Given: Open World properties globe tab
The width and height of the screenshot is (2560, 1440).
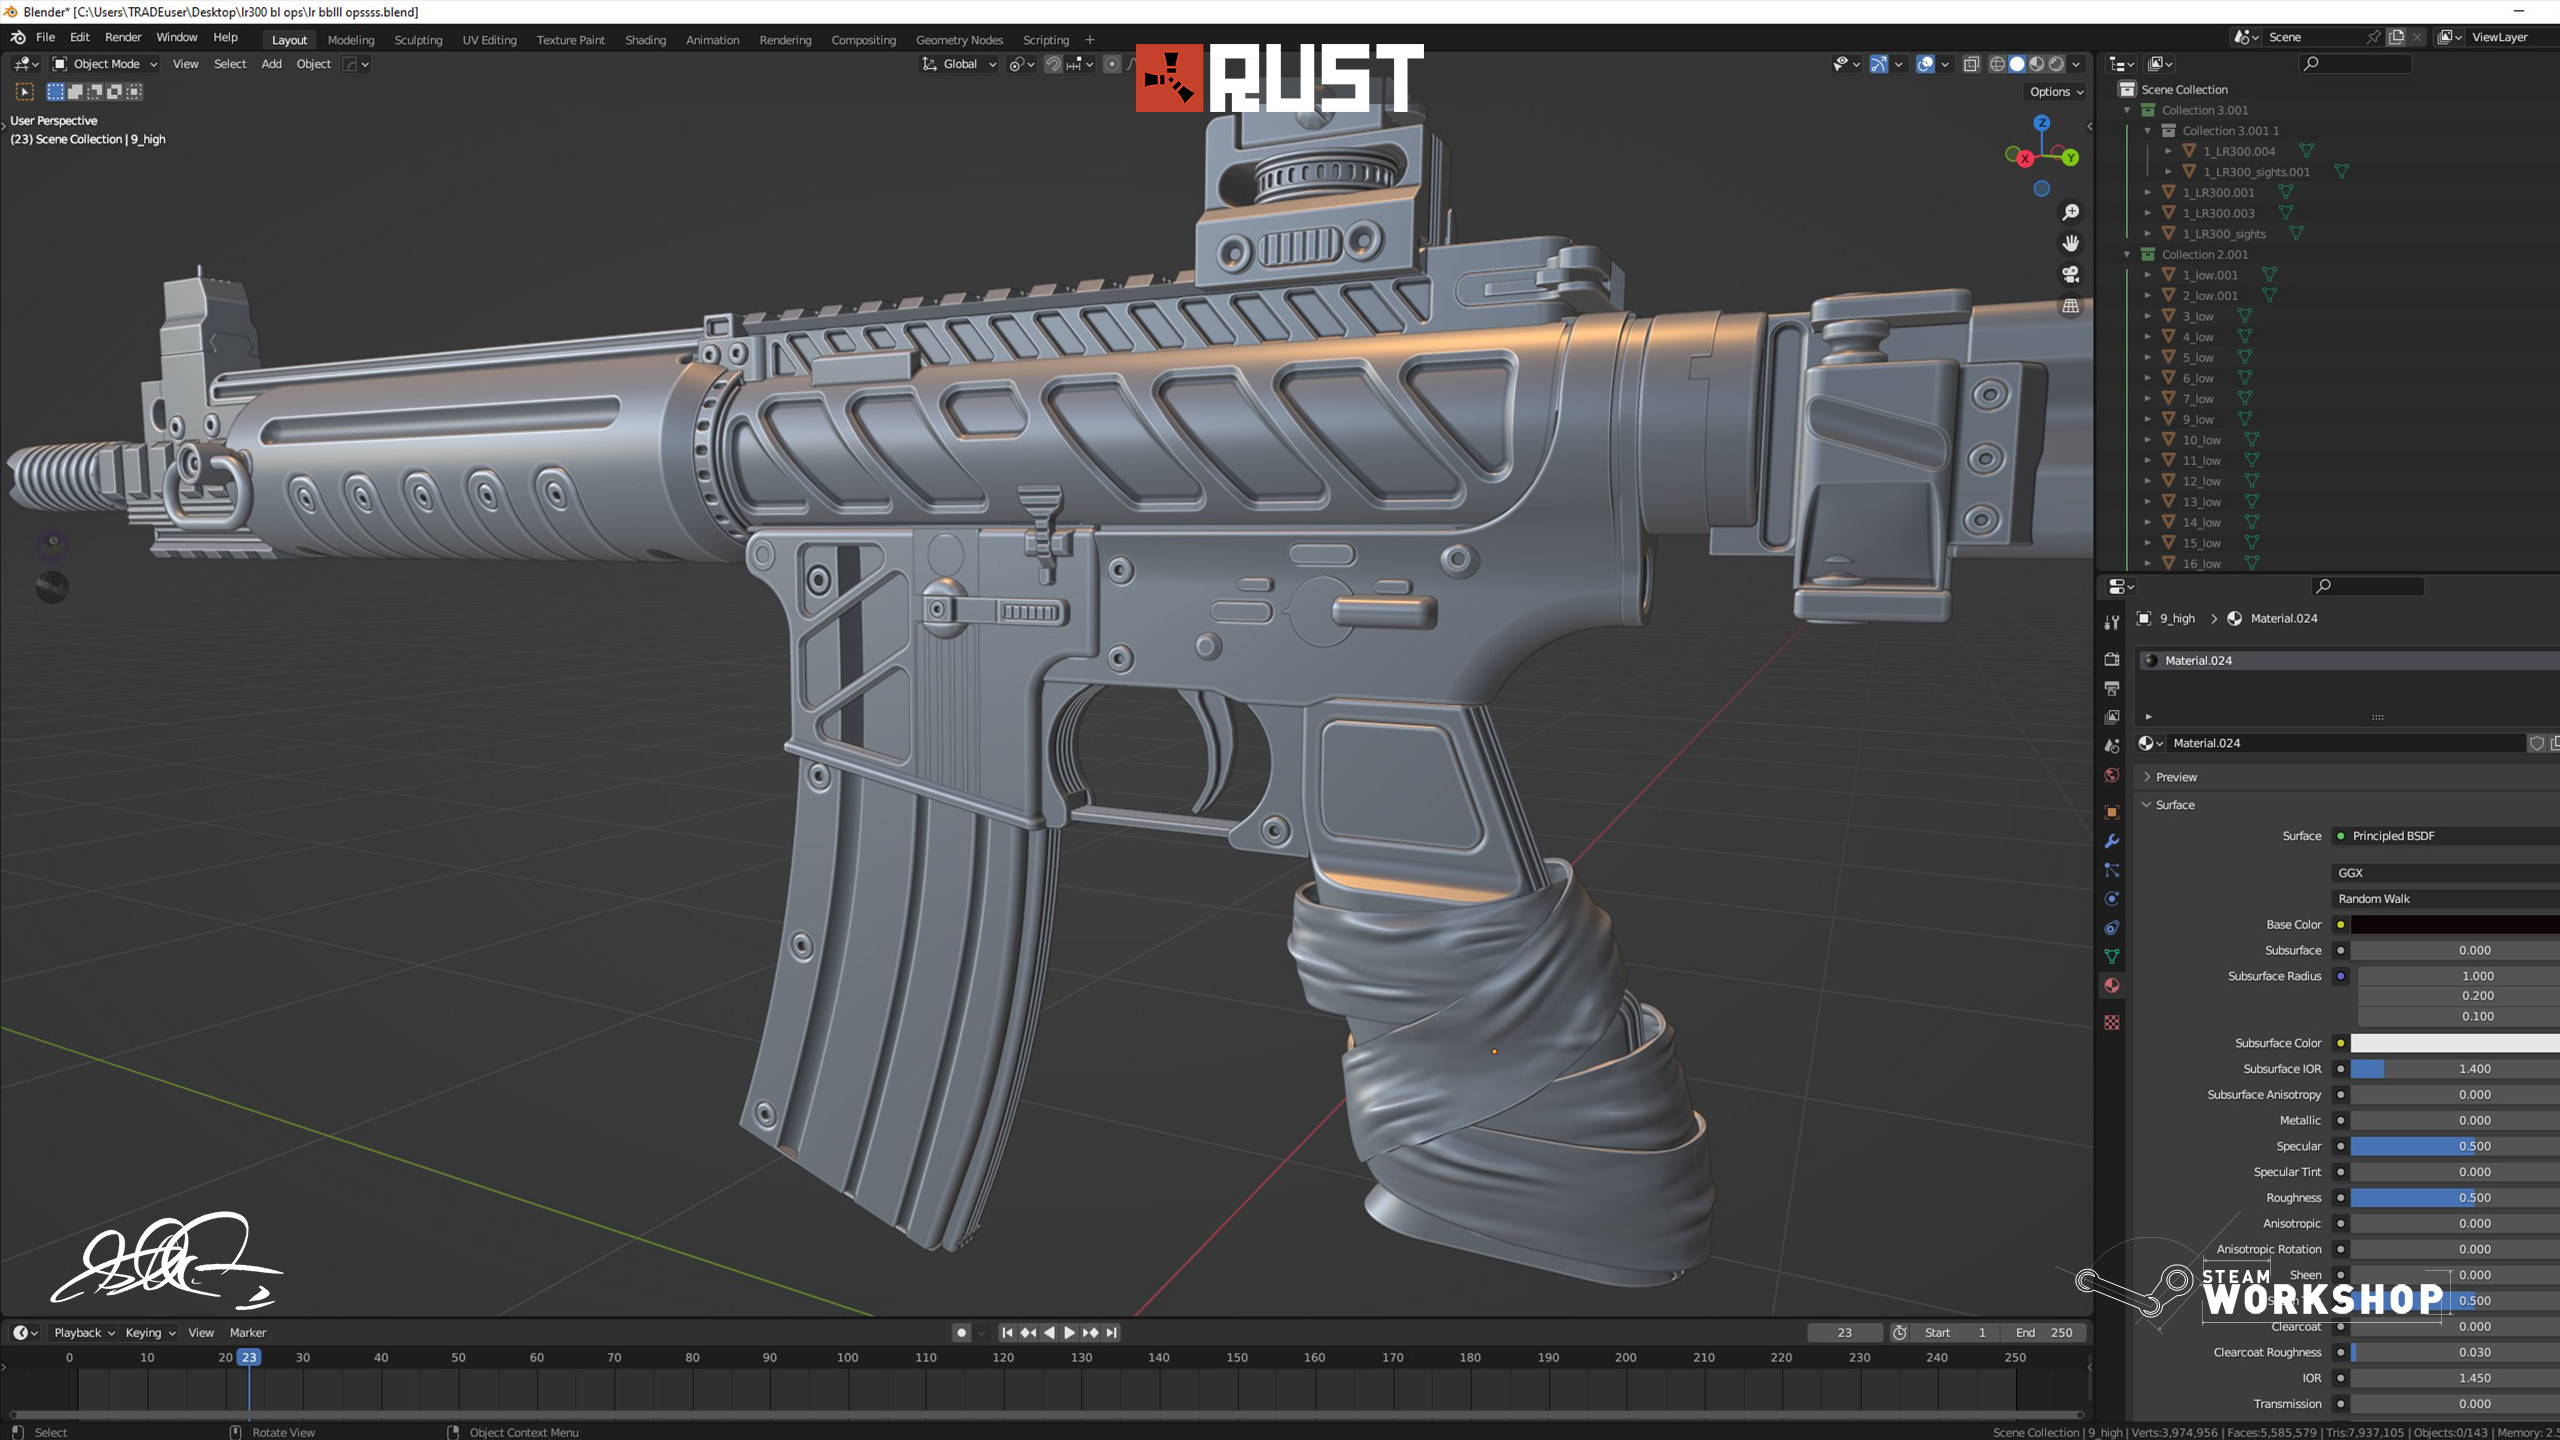Looking at the screenshot, I should click(2111, 775).
